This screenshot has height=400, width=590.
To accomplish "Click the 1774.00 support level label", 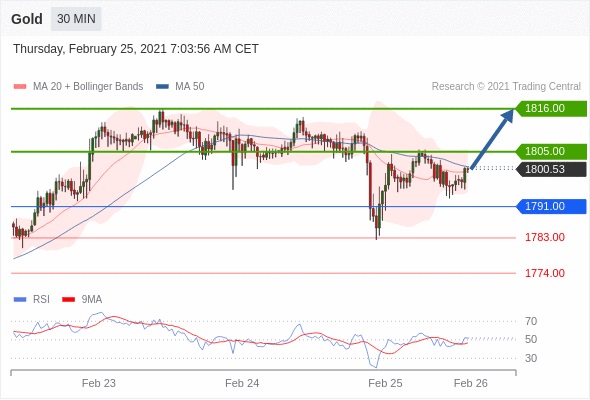I will [x=545, y=273].
